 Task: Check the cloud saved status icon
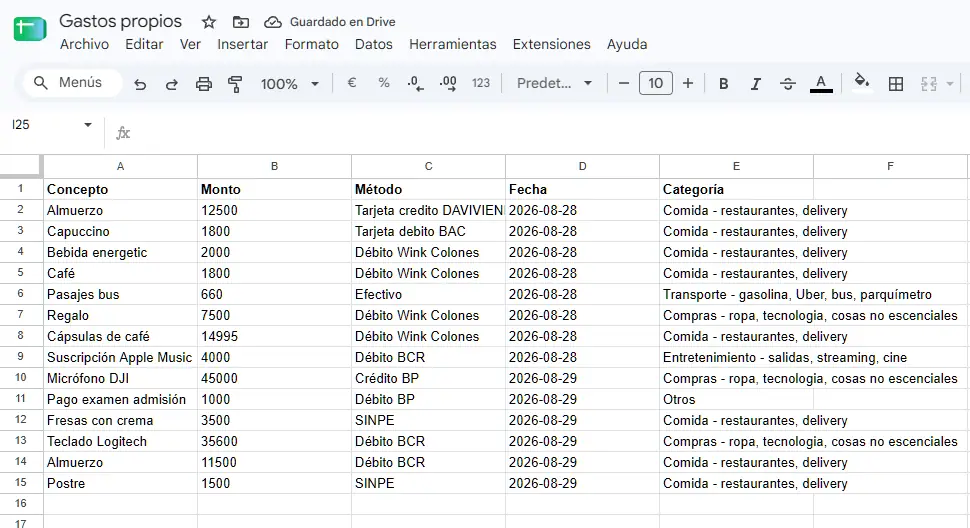(273, 22)
